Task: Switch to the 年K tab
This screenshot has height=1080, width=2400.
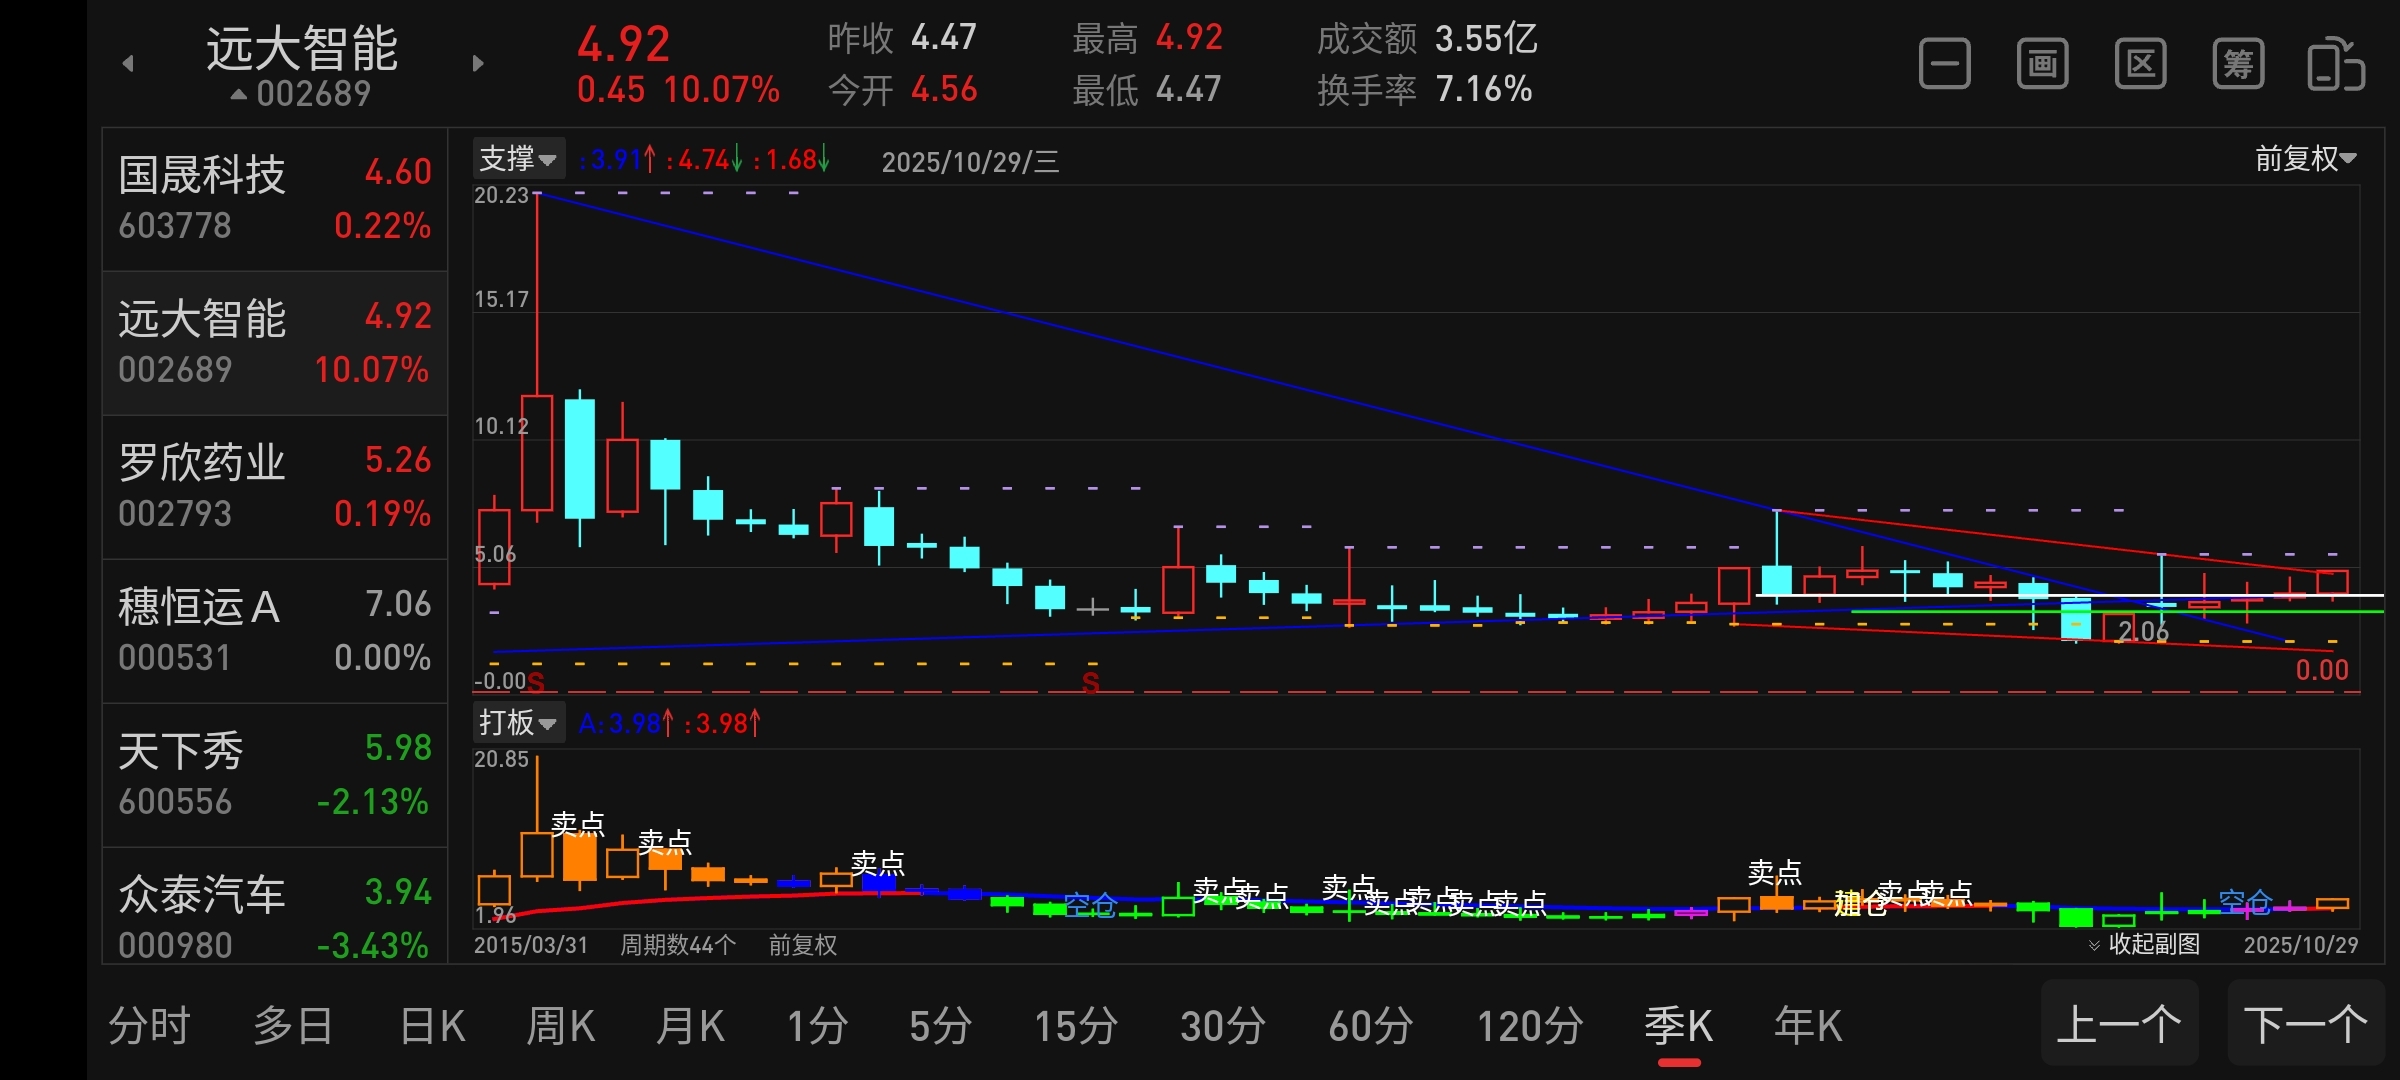Action: [1807, 1026]
